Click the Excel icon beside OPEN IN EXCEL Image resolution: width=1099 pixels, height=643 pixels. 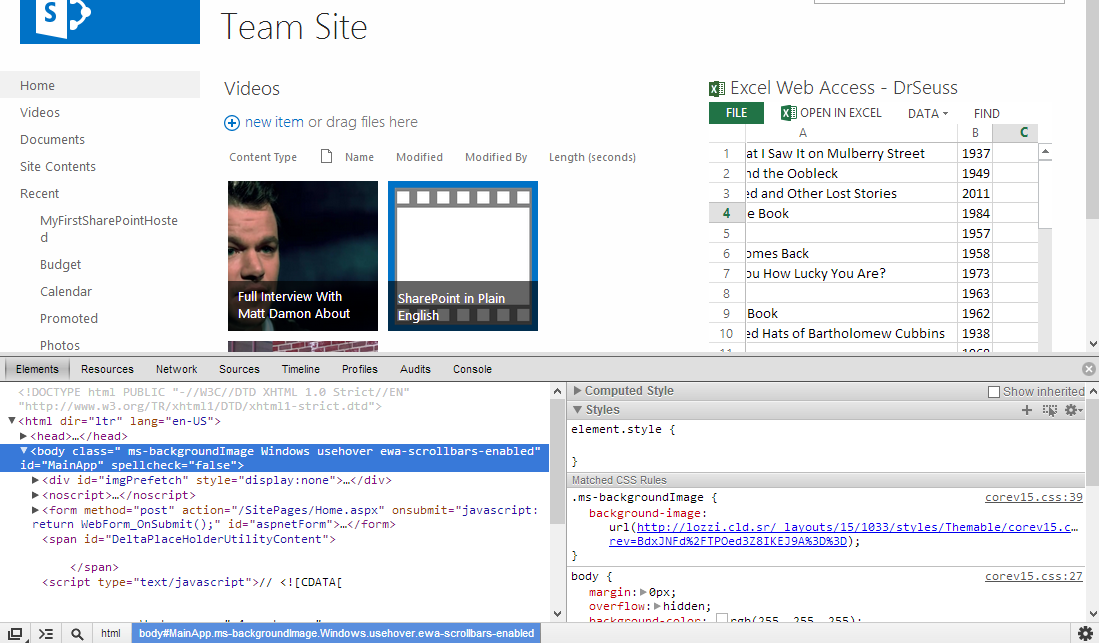[788, 113]
